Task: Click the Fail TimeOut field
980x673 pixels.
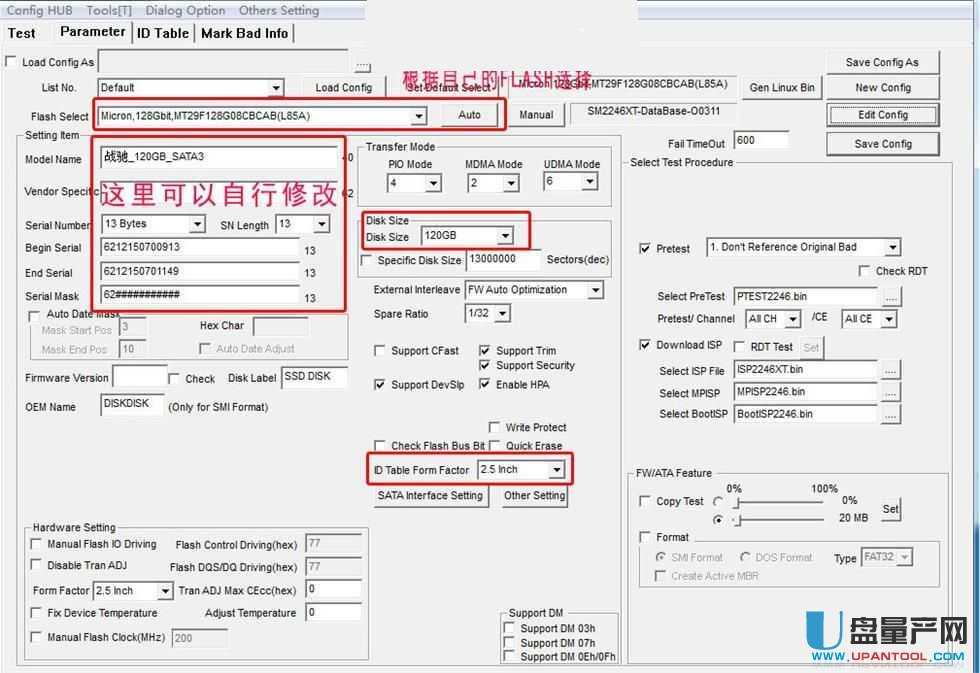Action: (760, 141)
